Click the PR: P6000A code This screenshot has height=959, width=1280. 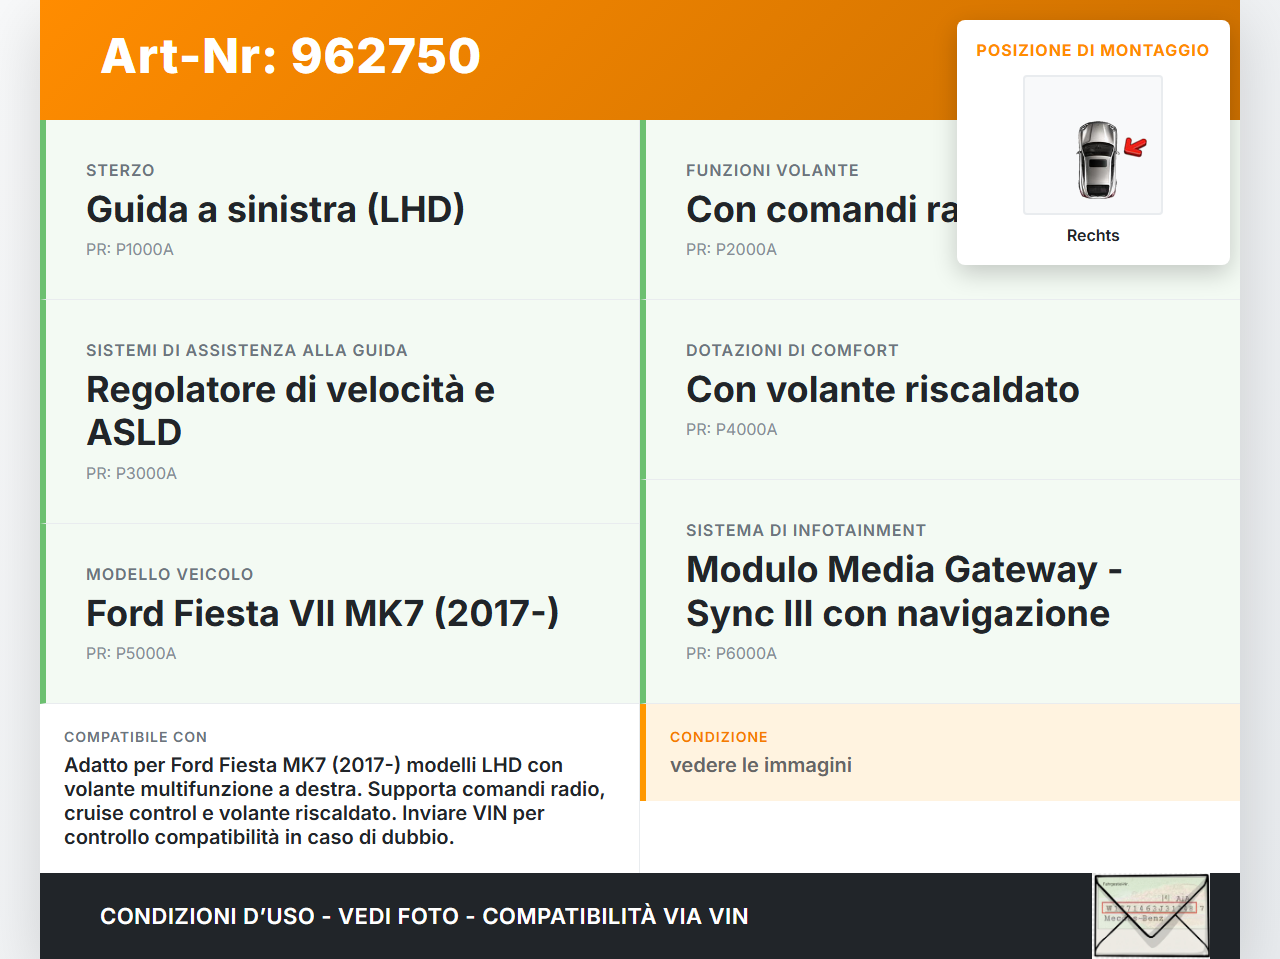[731, 654]
